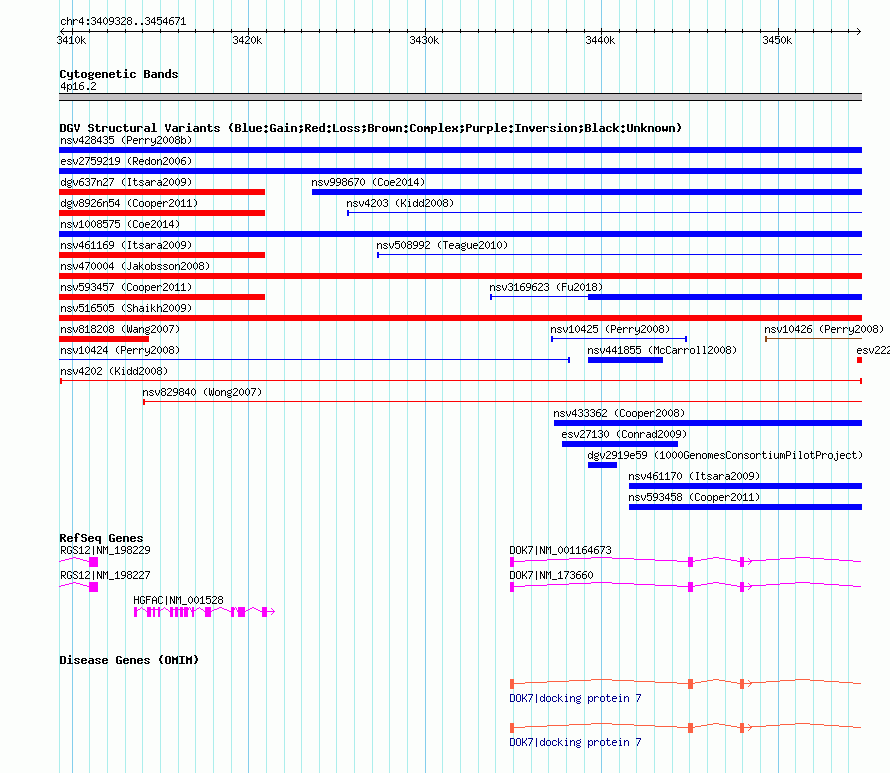Open the DGV Structural Variants track title
The image size is (890, 773).
point(371,128)
